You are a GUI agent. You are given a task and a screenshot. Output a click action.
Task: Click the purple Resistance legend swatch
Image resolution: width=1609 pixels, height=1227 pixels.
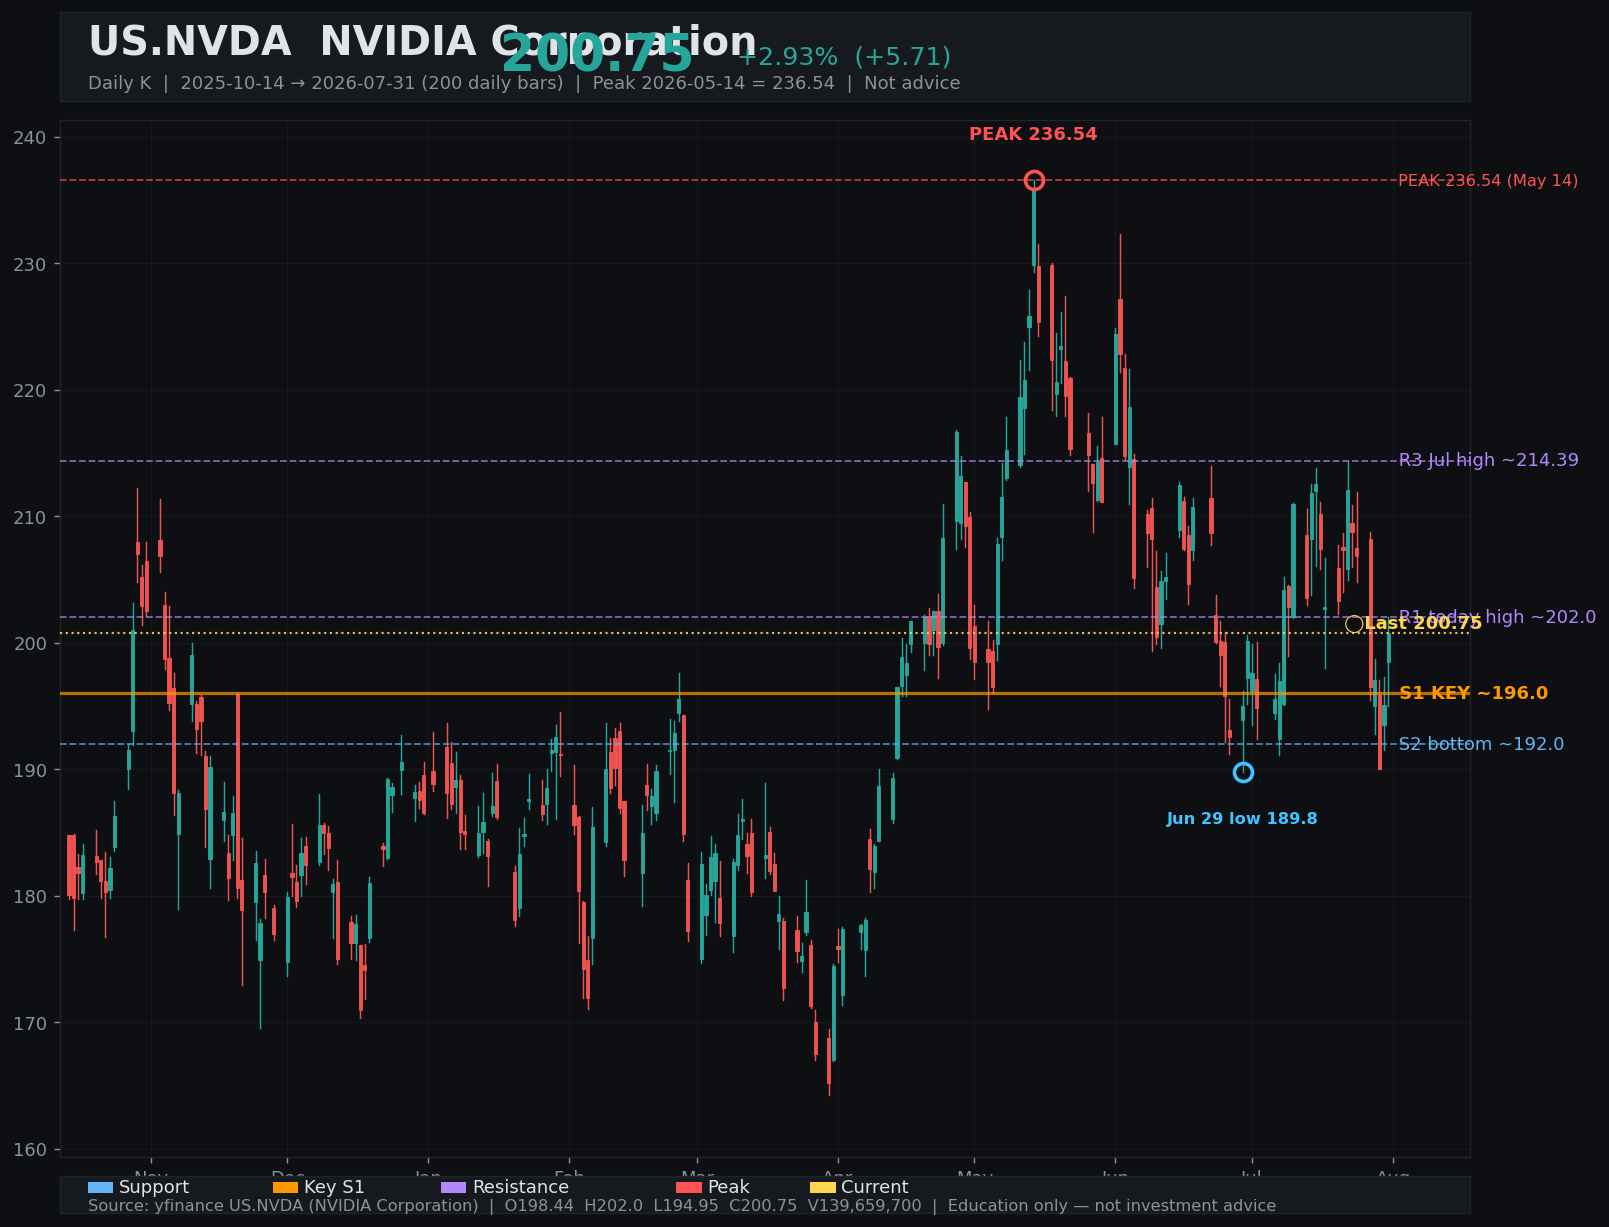tap(454, 1188)
